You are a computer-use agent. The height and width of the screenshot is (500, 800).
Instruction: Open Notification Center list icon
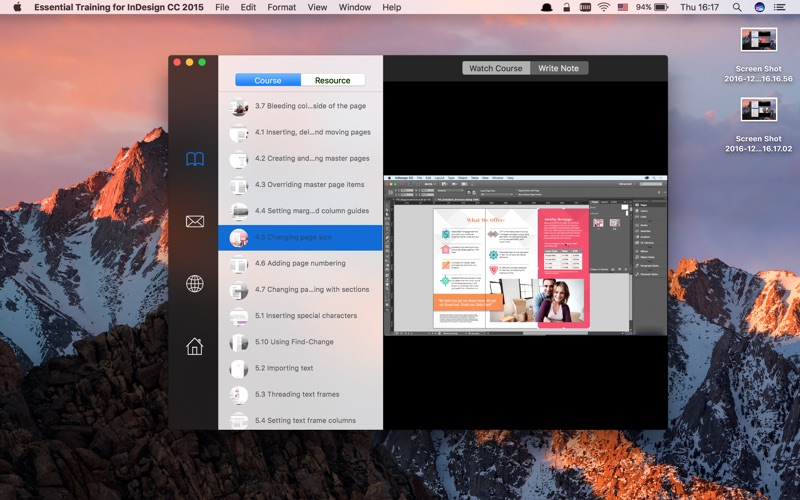[780, 7]
